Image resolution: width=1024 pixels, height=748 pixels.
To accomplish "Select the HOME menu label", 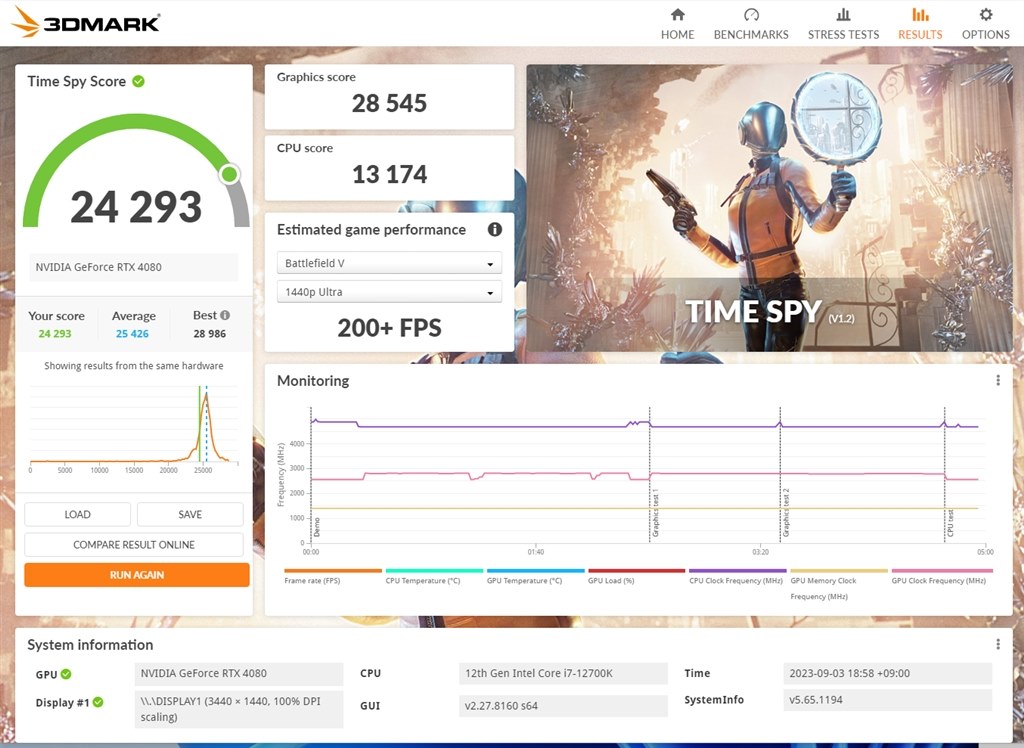I will [677, 35].
